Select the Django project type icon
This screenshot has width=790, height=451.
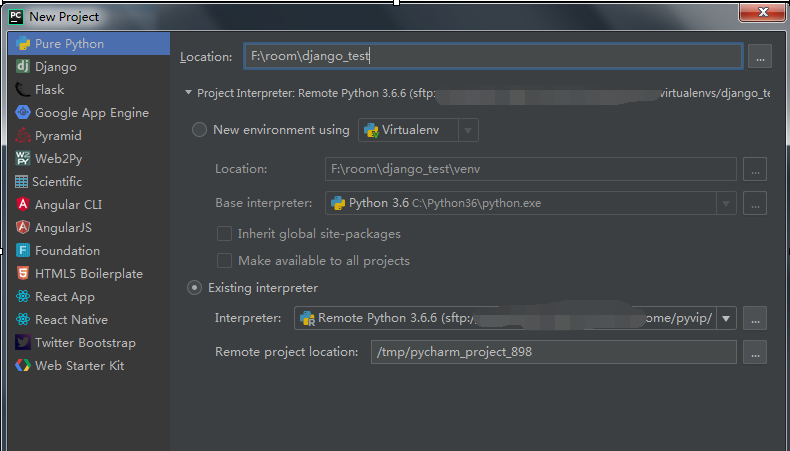(x=23, y=67)
